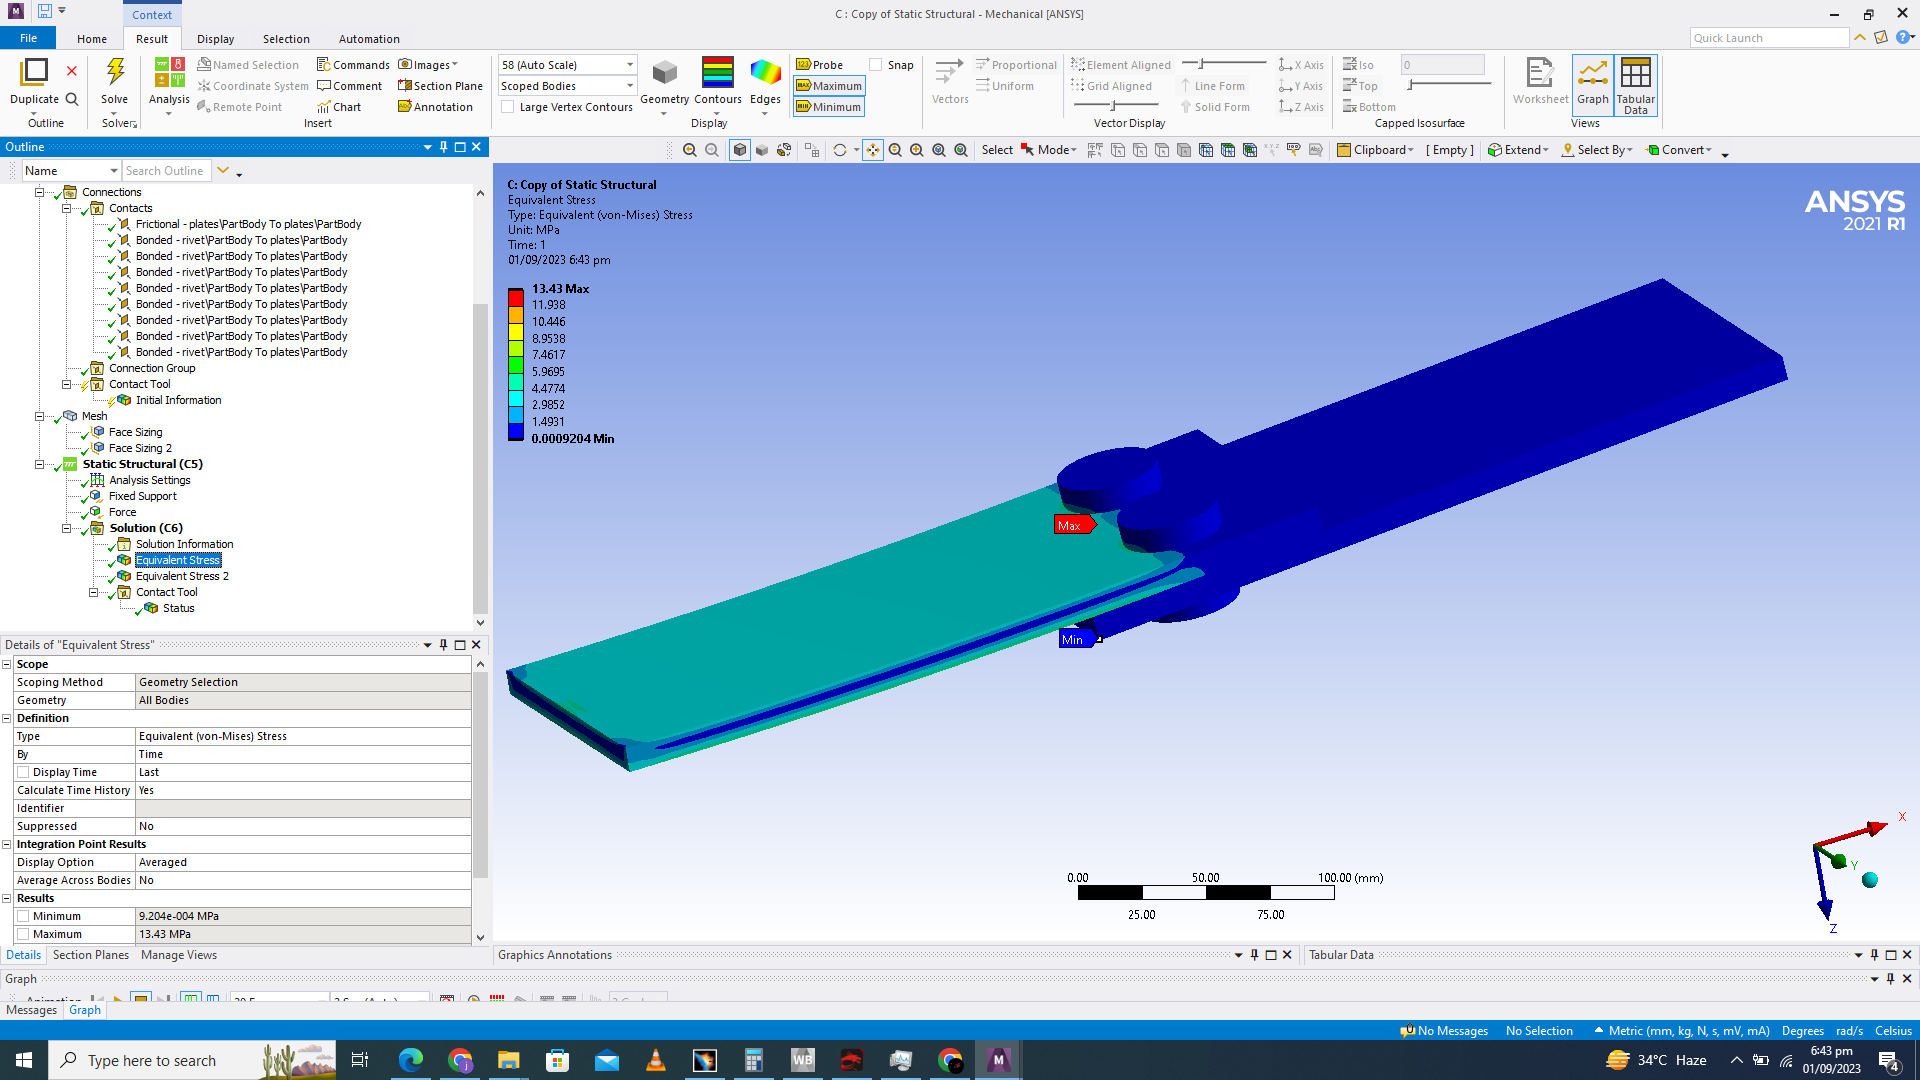Collapse the Scope section in Details
Viewport: 1920px width, 1080px height.
tap(7, 664)
